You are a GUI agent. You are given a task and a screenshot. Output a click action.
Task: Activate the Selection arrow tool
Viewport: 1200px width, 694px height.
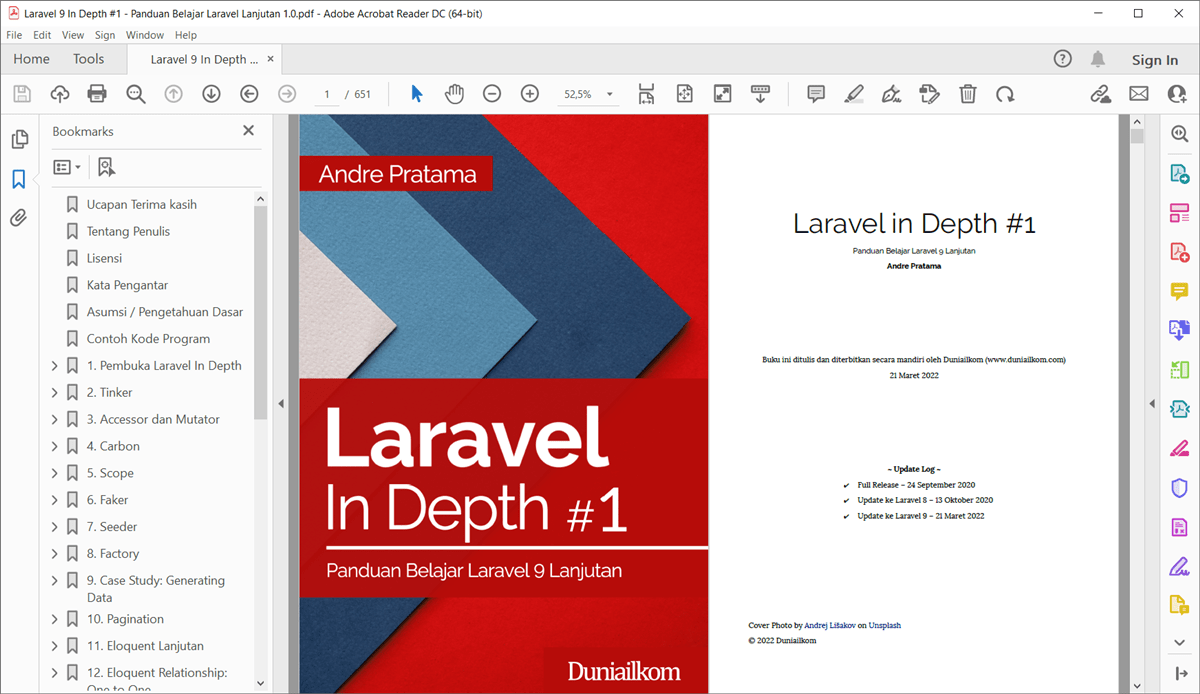[x=417, y=94]
